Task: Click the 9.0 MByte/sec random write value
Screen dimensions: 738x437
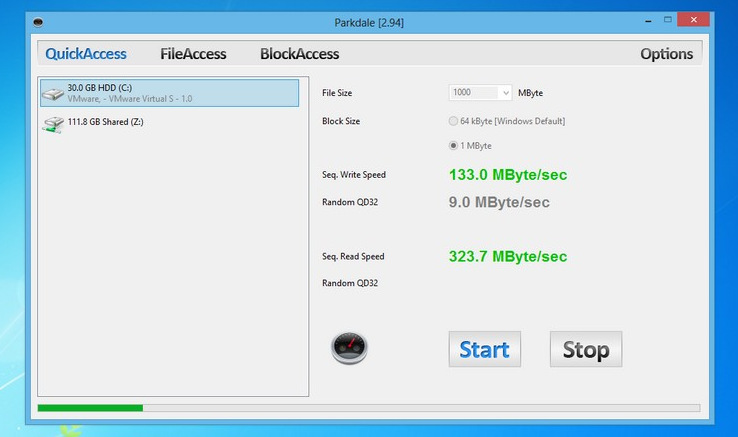Action: click(499, 202)
